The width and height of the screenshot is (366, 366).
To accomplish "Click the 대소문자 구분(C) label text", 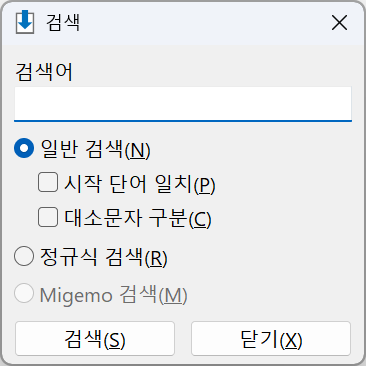I will tap(138, 218).
